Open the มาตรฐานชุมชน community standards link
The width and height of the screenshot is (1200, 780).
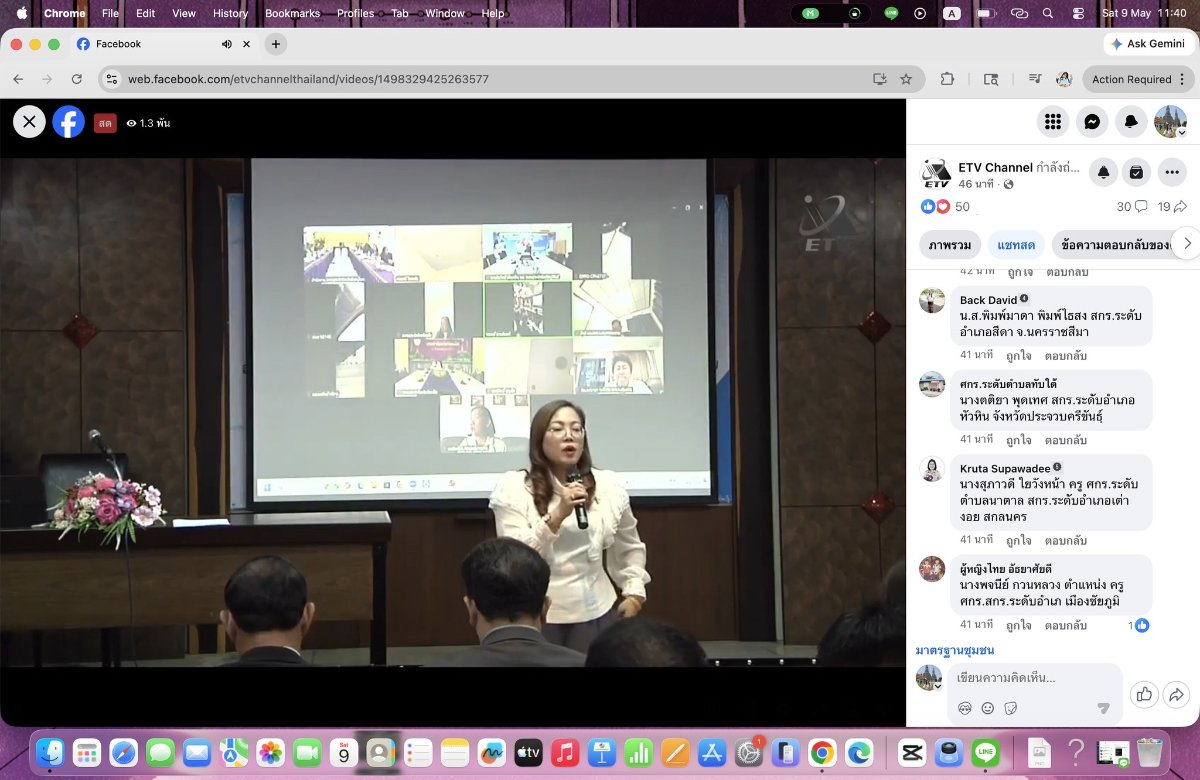pos(955,650)
